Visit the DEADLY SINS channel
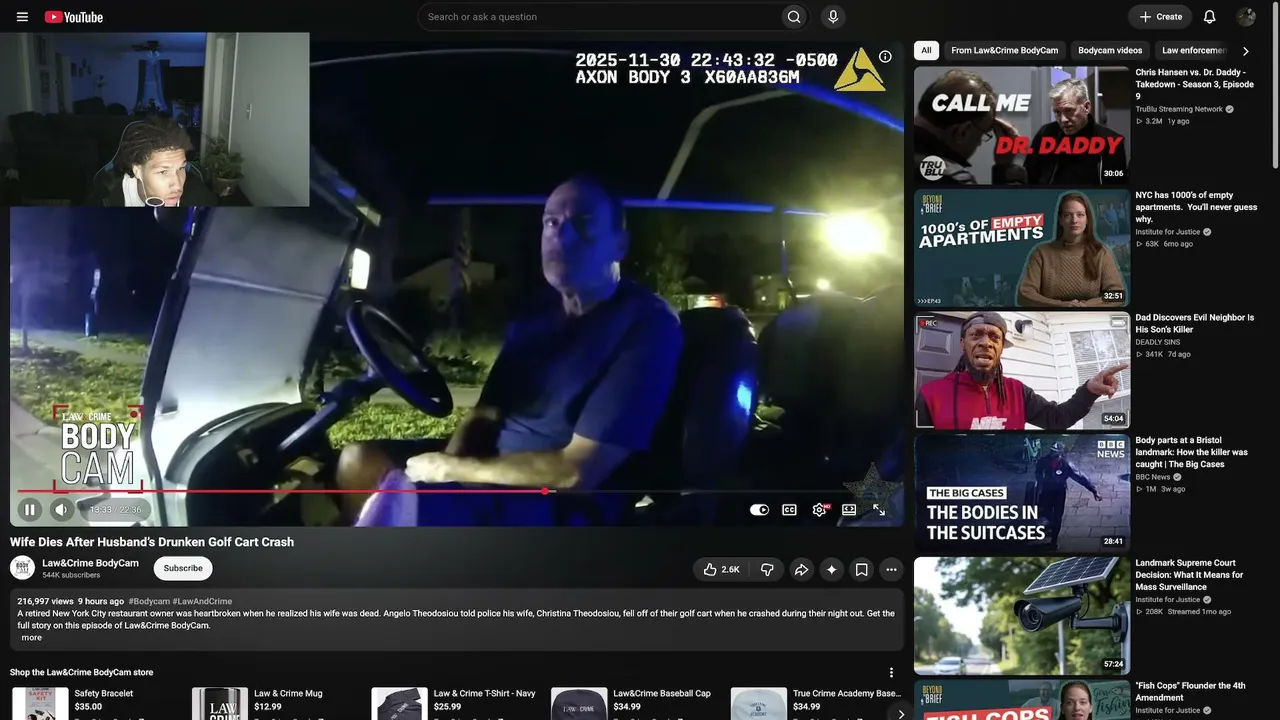The width and height of the screenshot is (1280, 720). click(1158, 342)
